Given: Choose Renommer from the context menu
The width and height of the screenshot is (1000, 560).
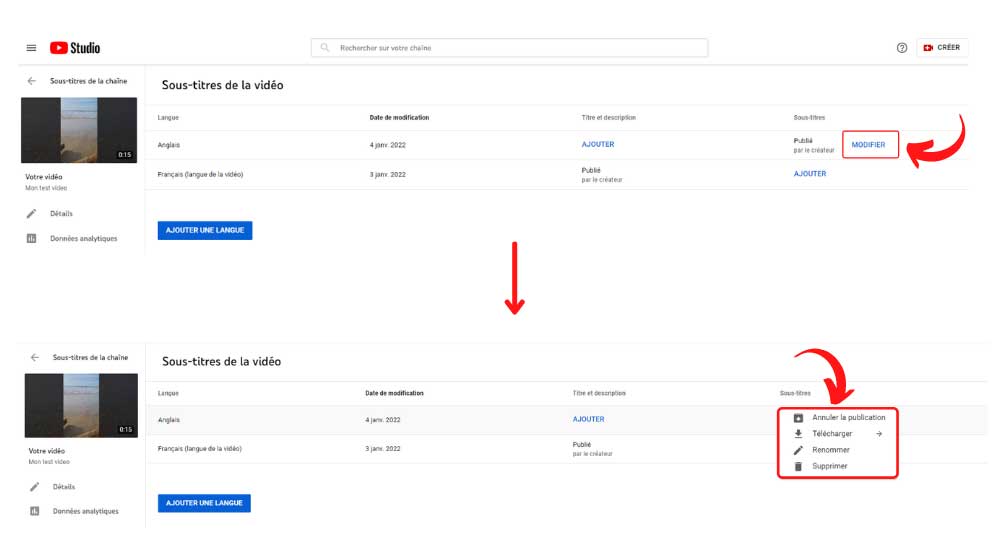Looking at the screenshot, I should click(830, 450).
